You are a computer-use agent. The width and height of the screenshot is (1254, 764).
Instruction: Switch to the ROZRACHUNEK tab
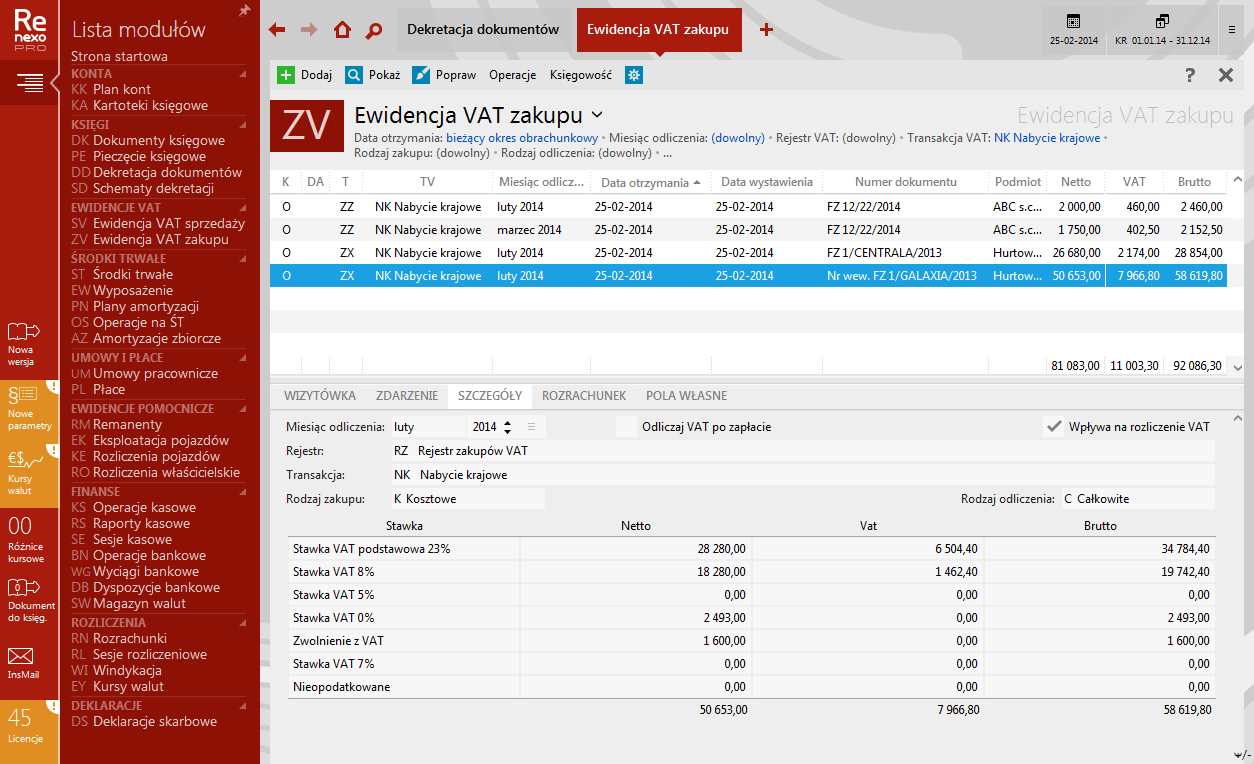tap(583, 395)
